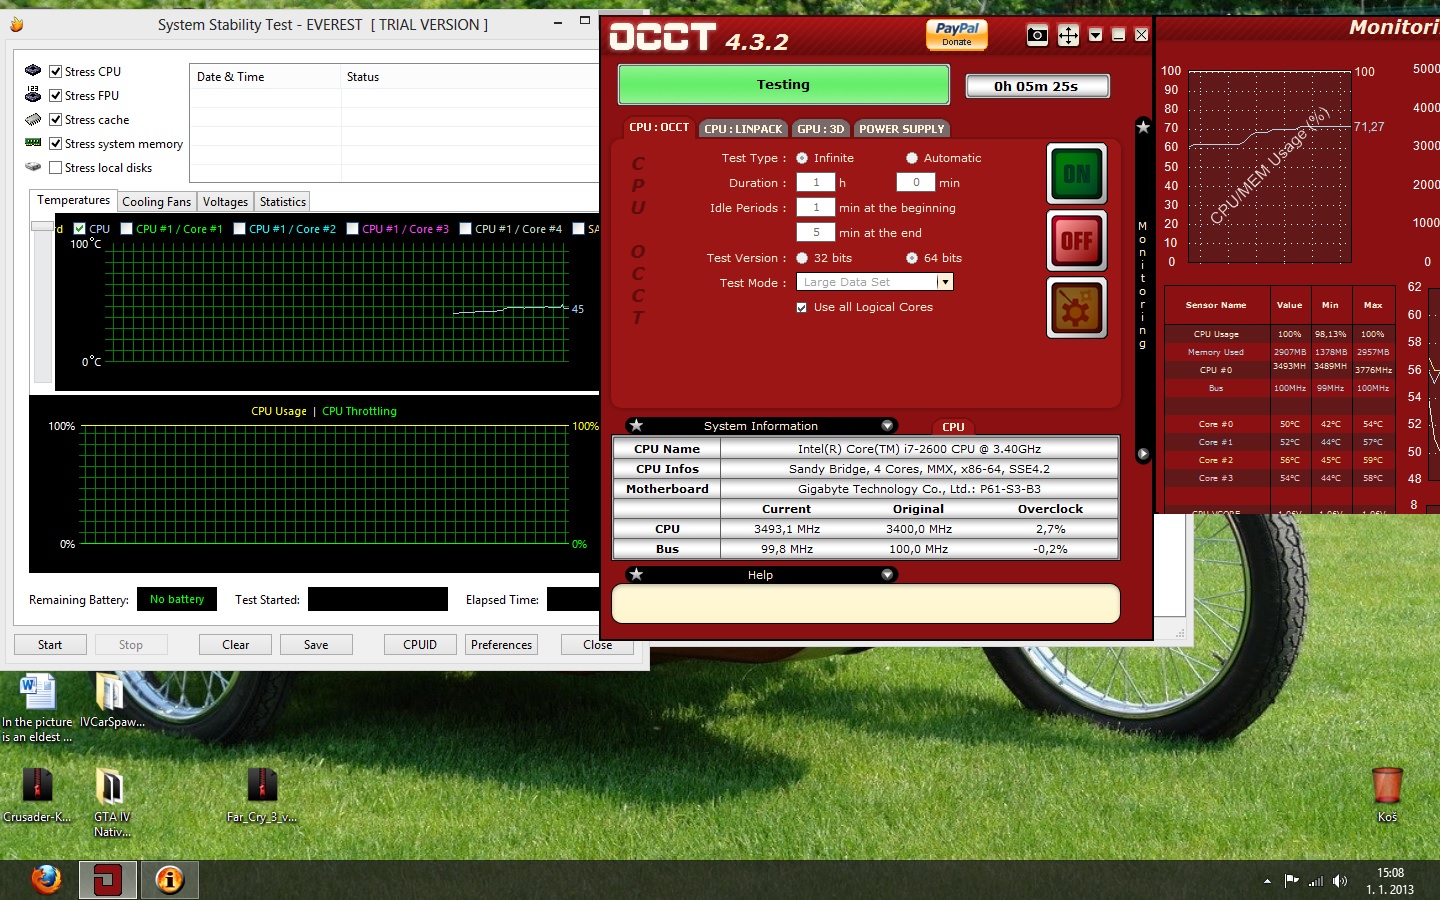Image resolution: width=1440 pixels, height=900 pixels.
Task: Click the CPU tab under System Information
Action: (953, 427)
